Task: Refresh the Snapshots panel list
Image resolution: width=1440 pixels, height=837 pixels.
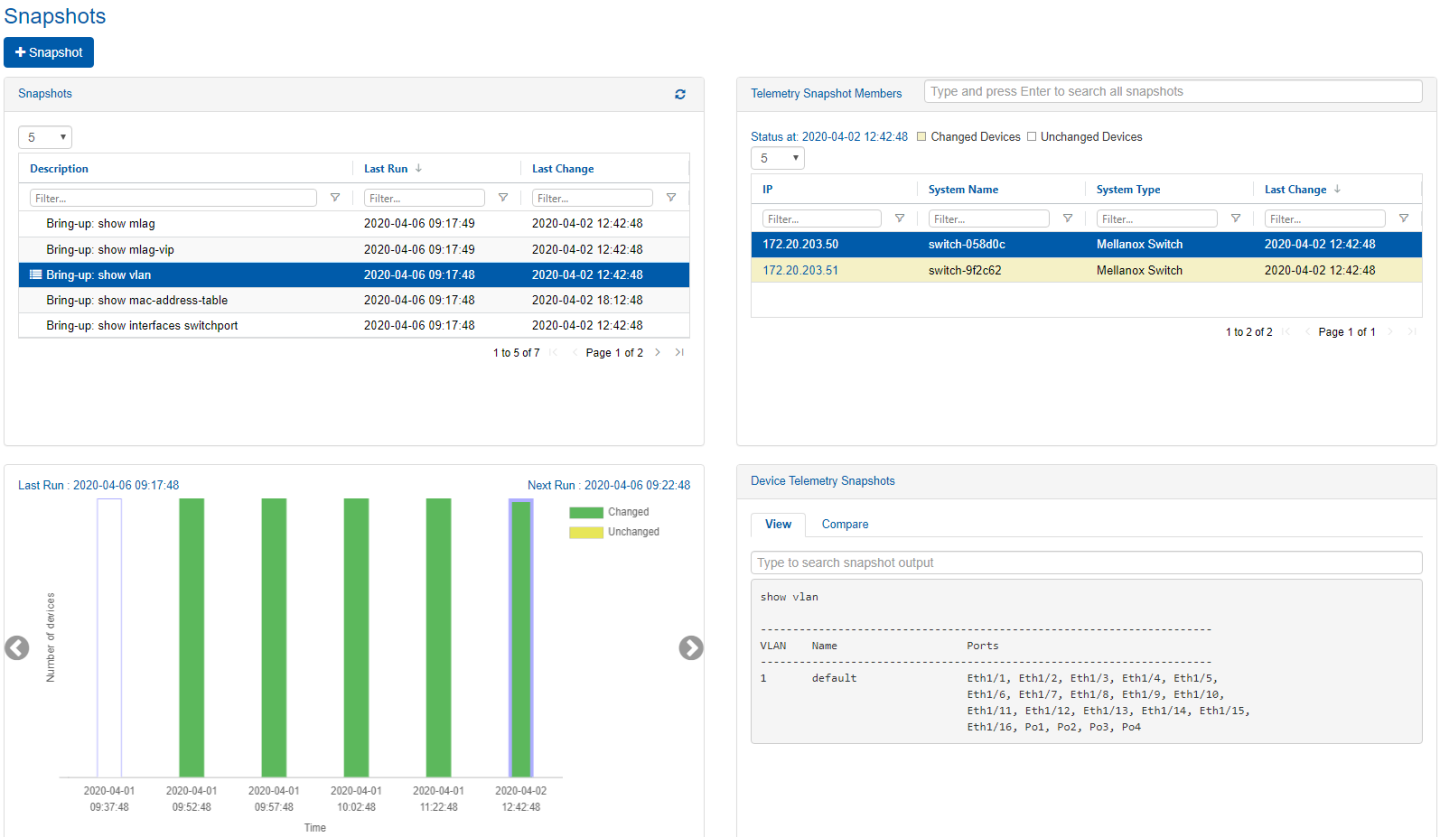Action: pos(680,94)
